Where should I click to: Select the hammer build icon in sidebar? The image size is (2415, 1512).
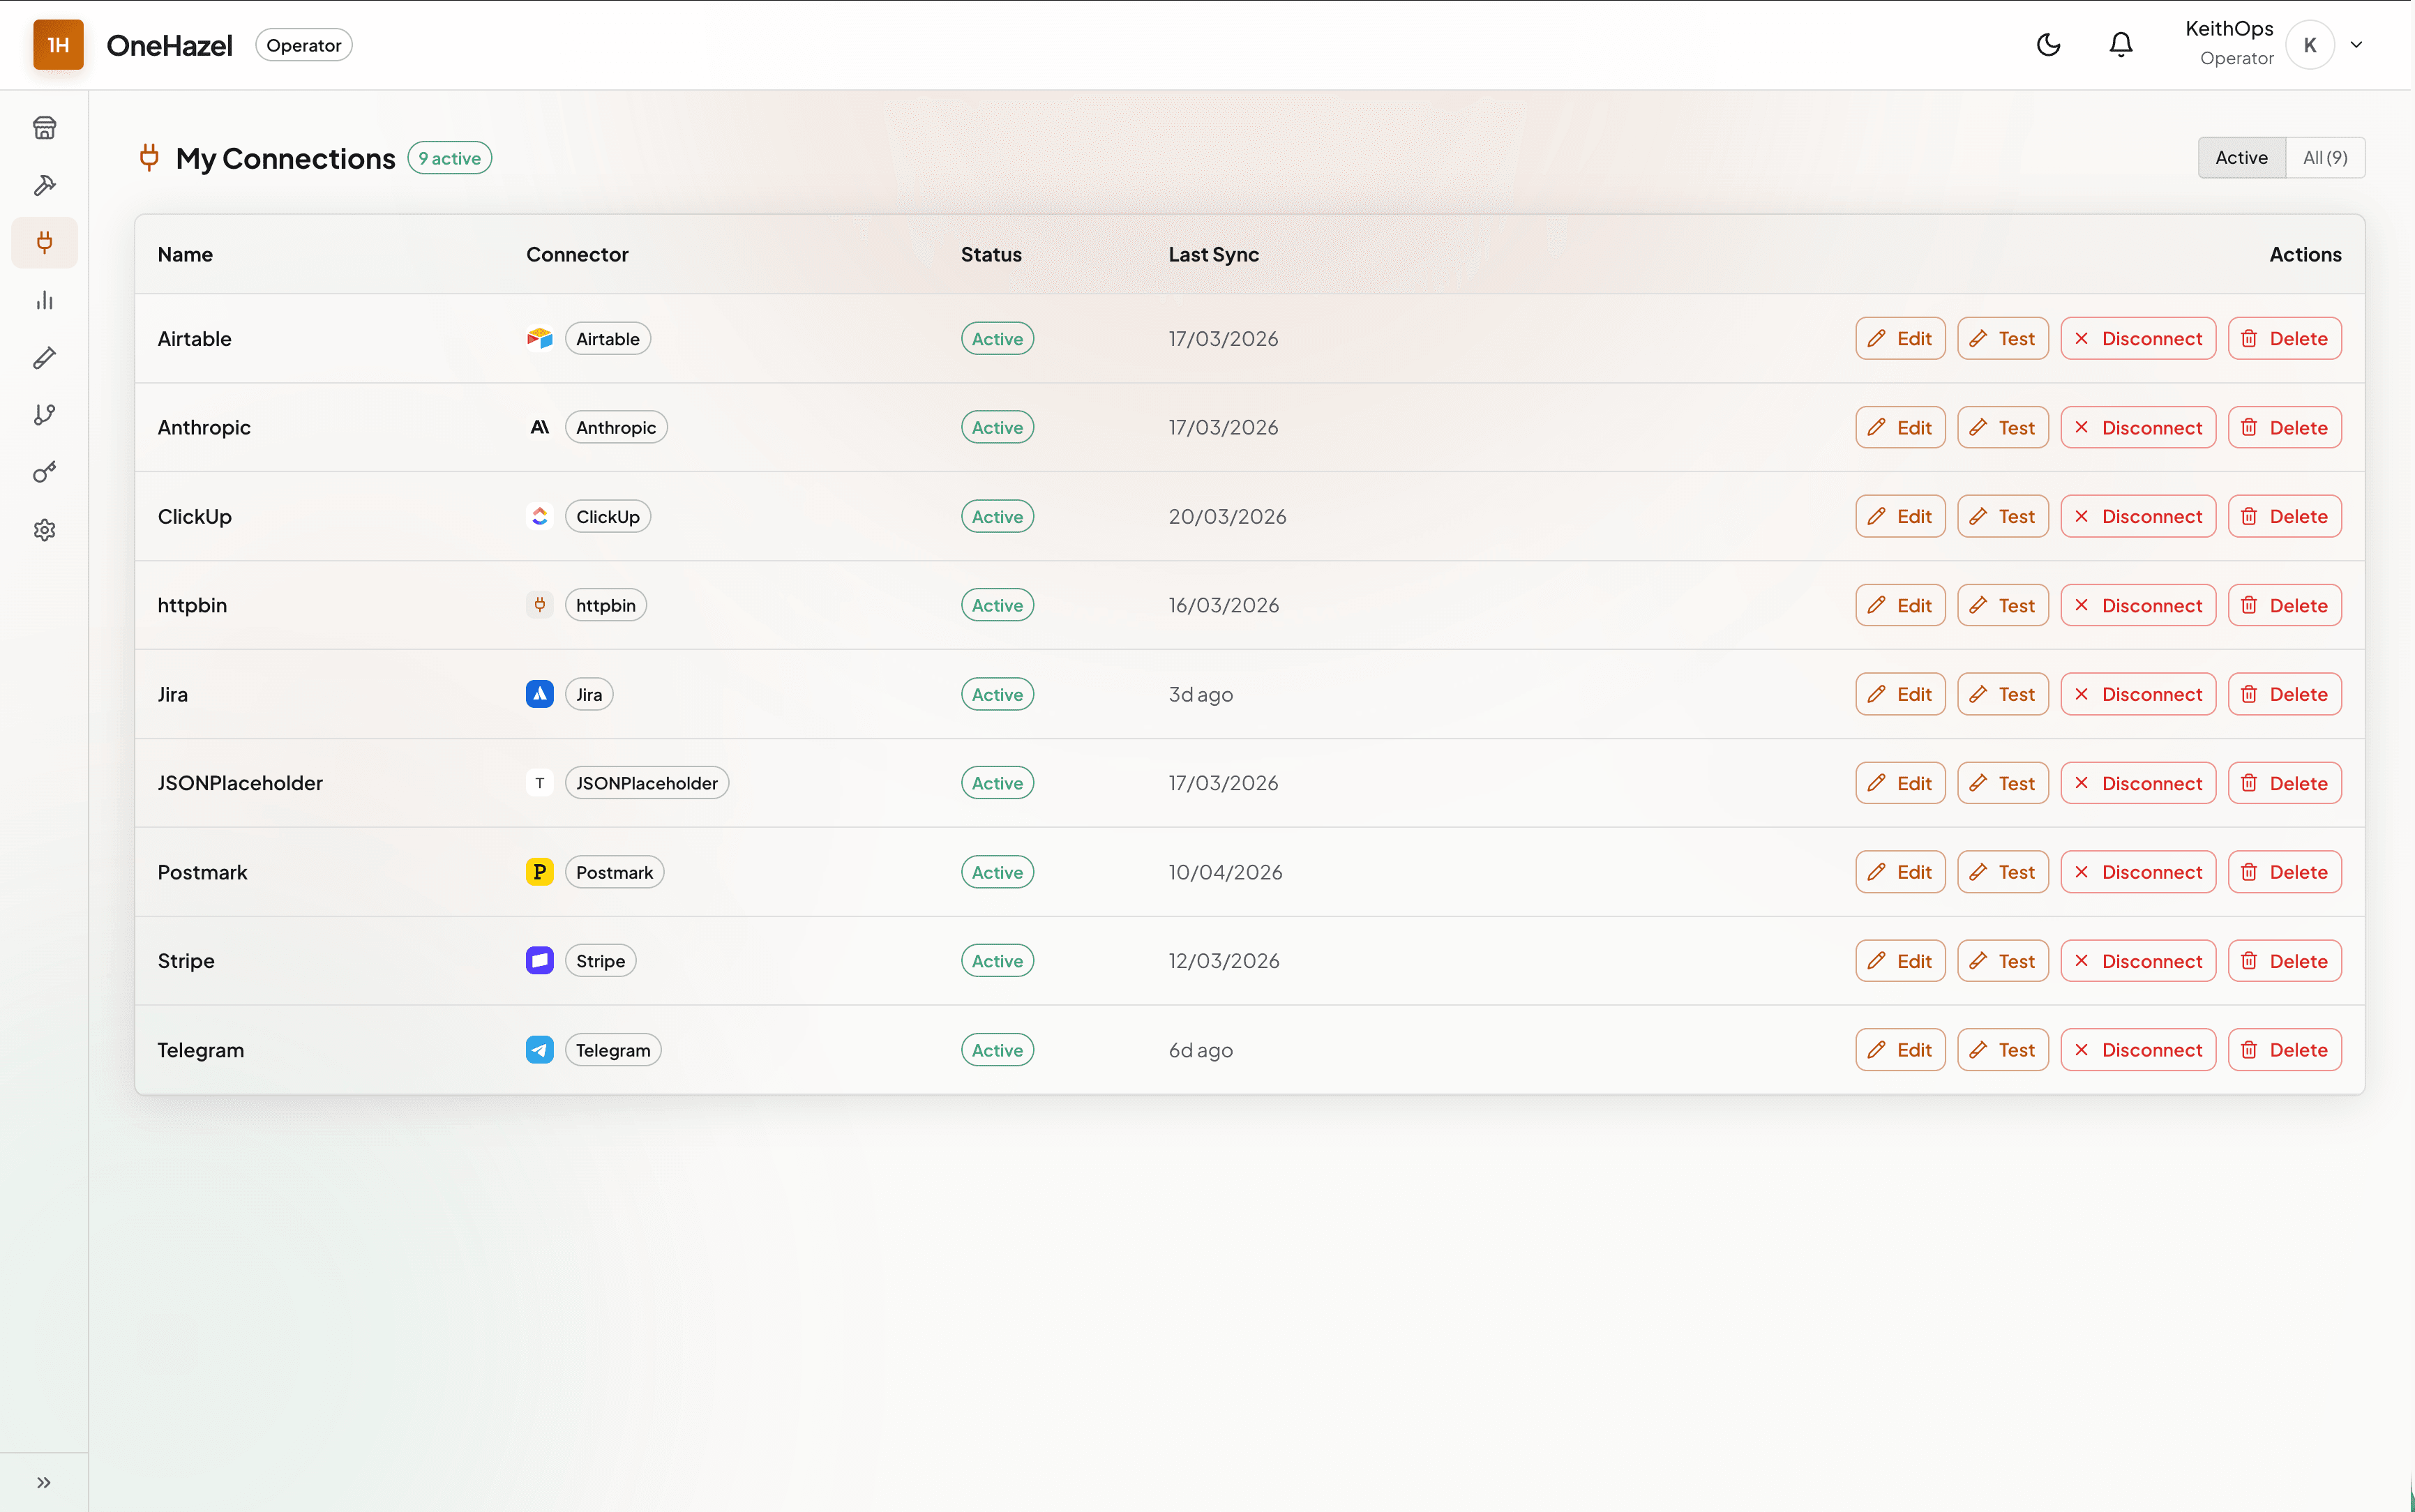click(x=44, y=185)
